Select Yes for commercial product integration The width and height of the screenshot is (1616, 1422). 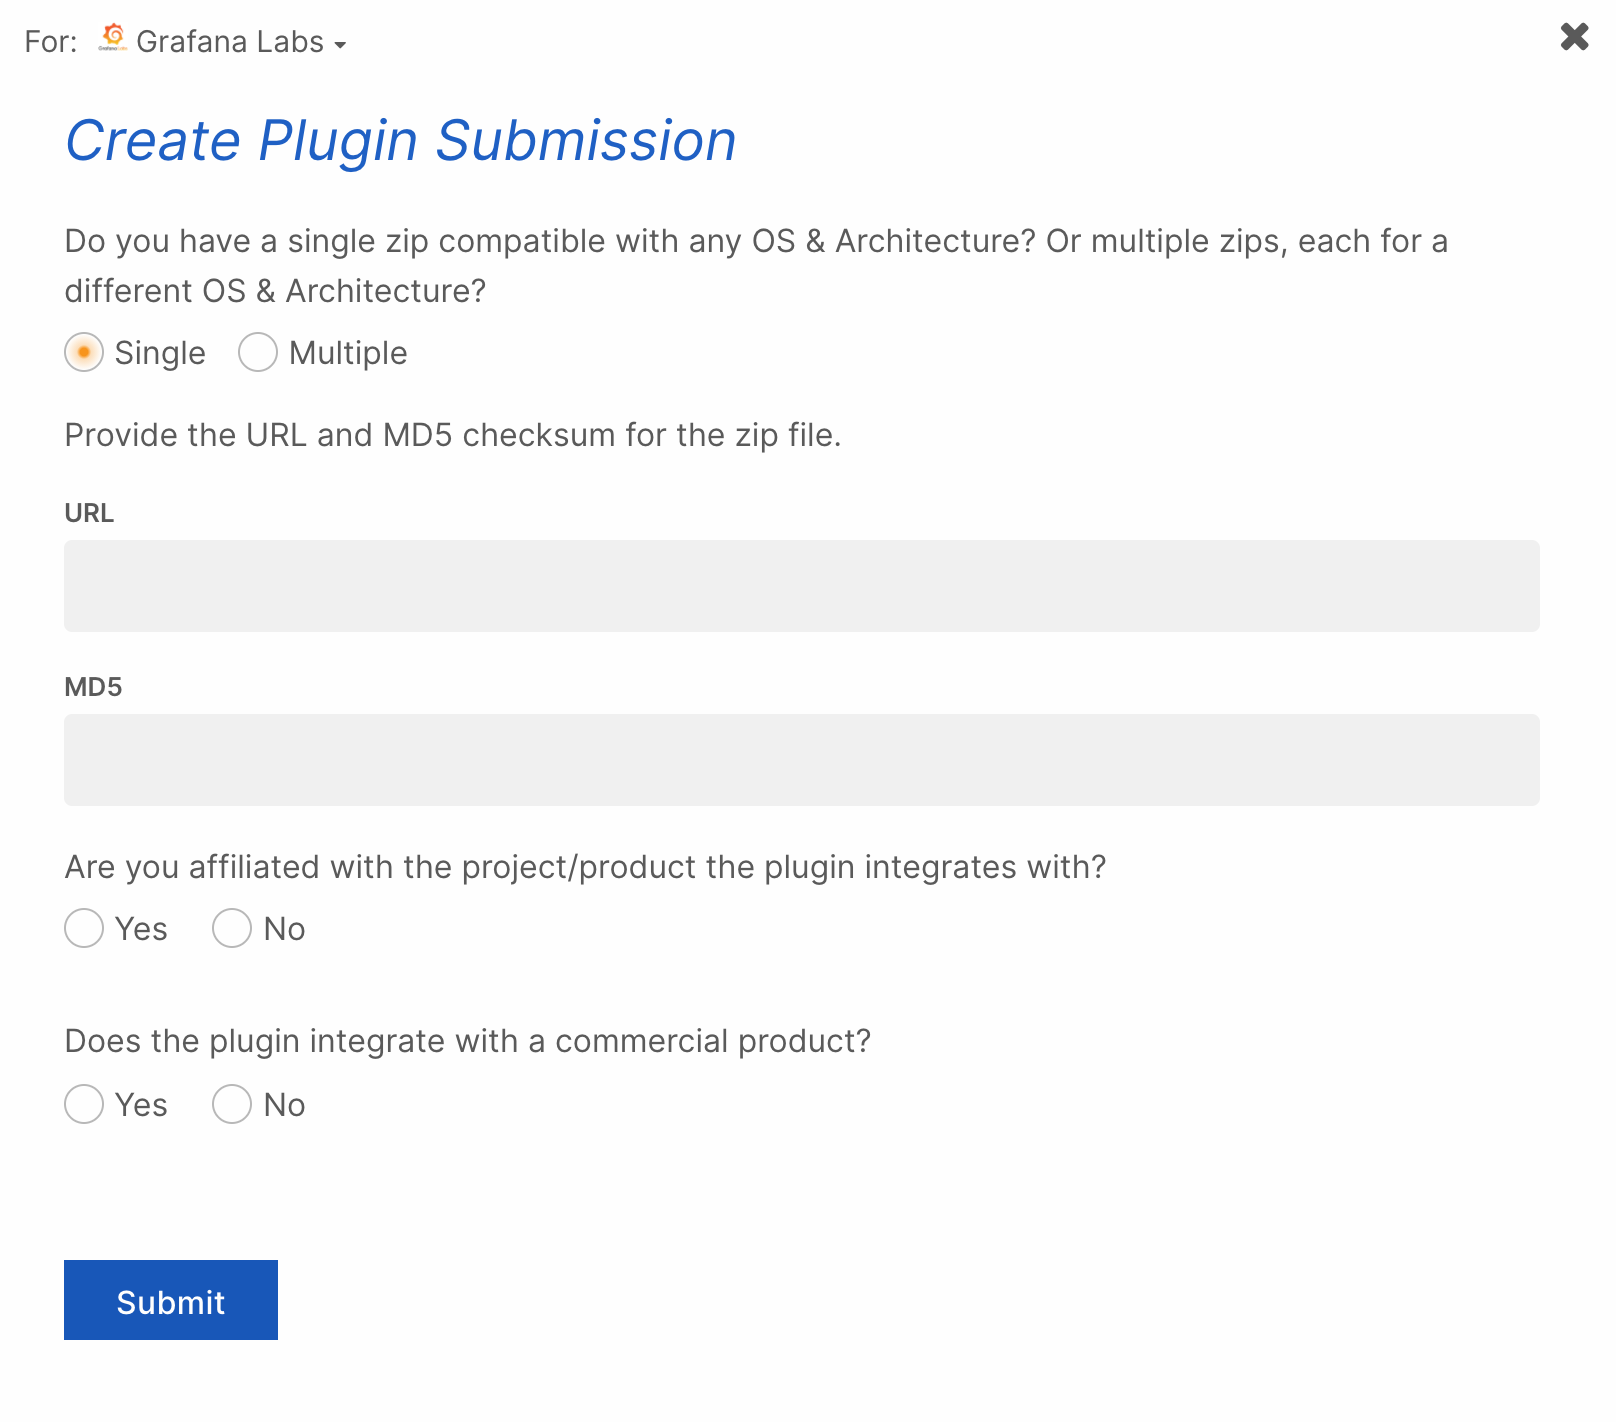click(x=84, y=1105)
